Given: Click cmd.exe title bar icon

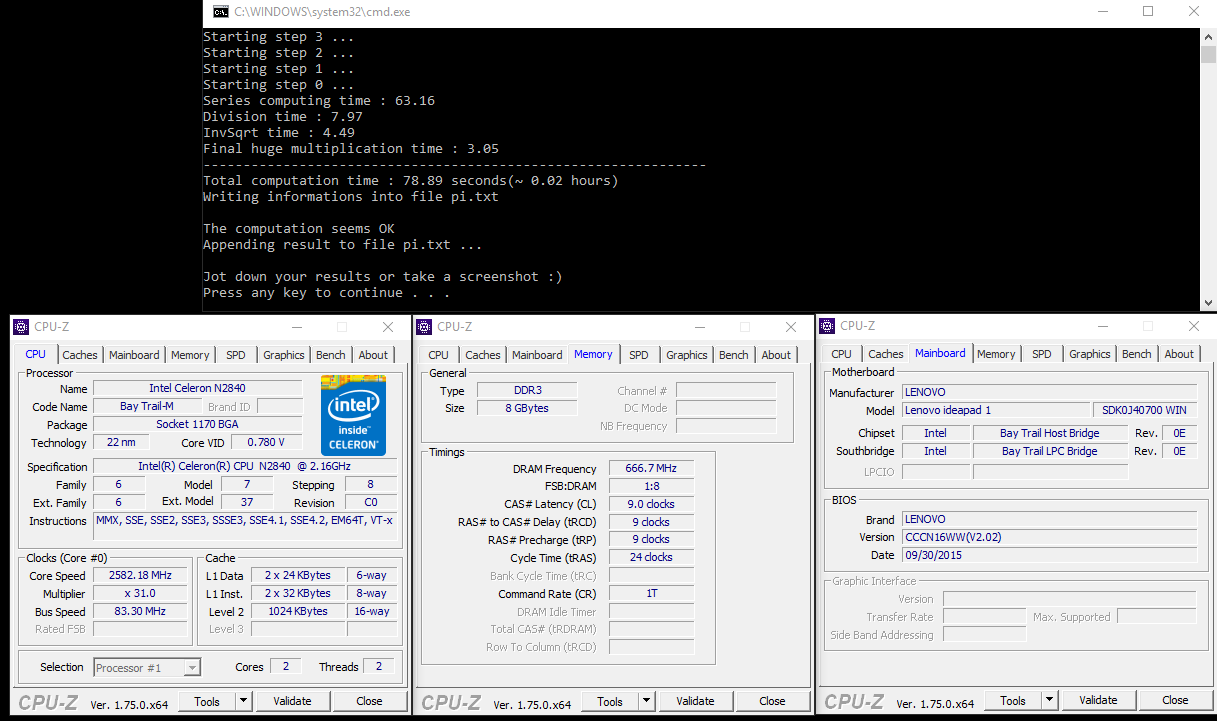Looking at the screenshot, I should pyautogui.click(x=220, y=12).
